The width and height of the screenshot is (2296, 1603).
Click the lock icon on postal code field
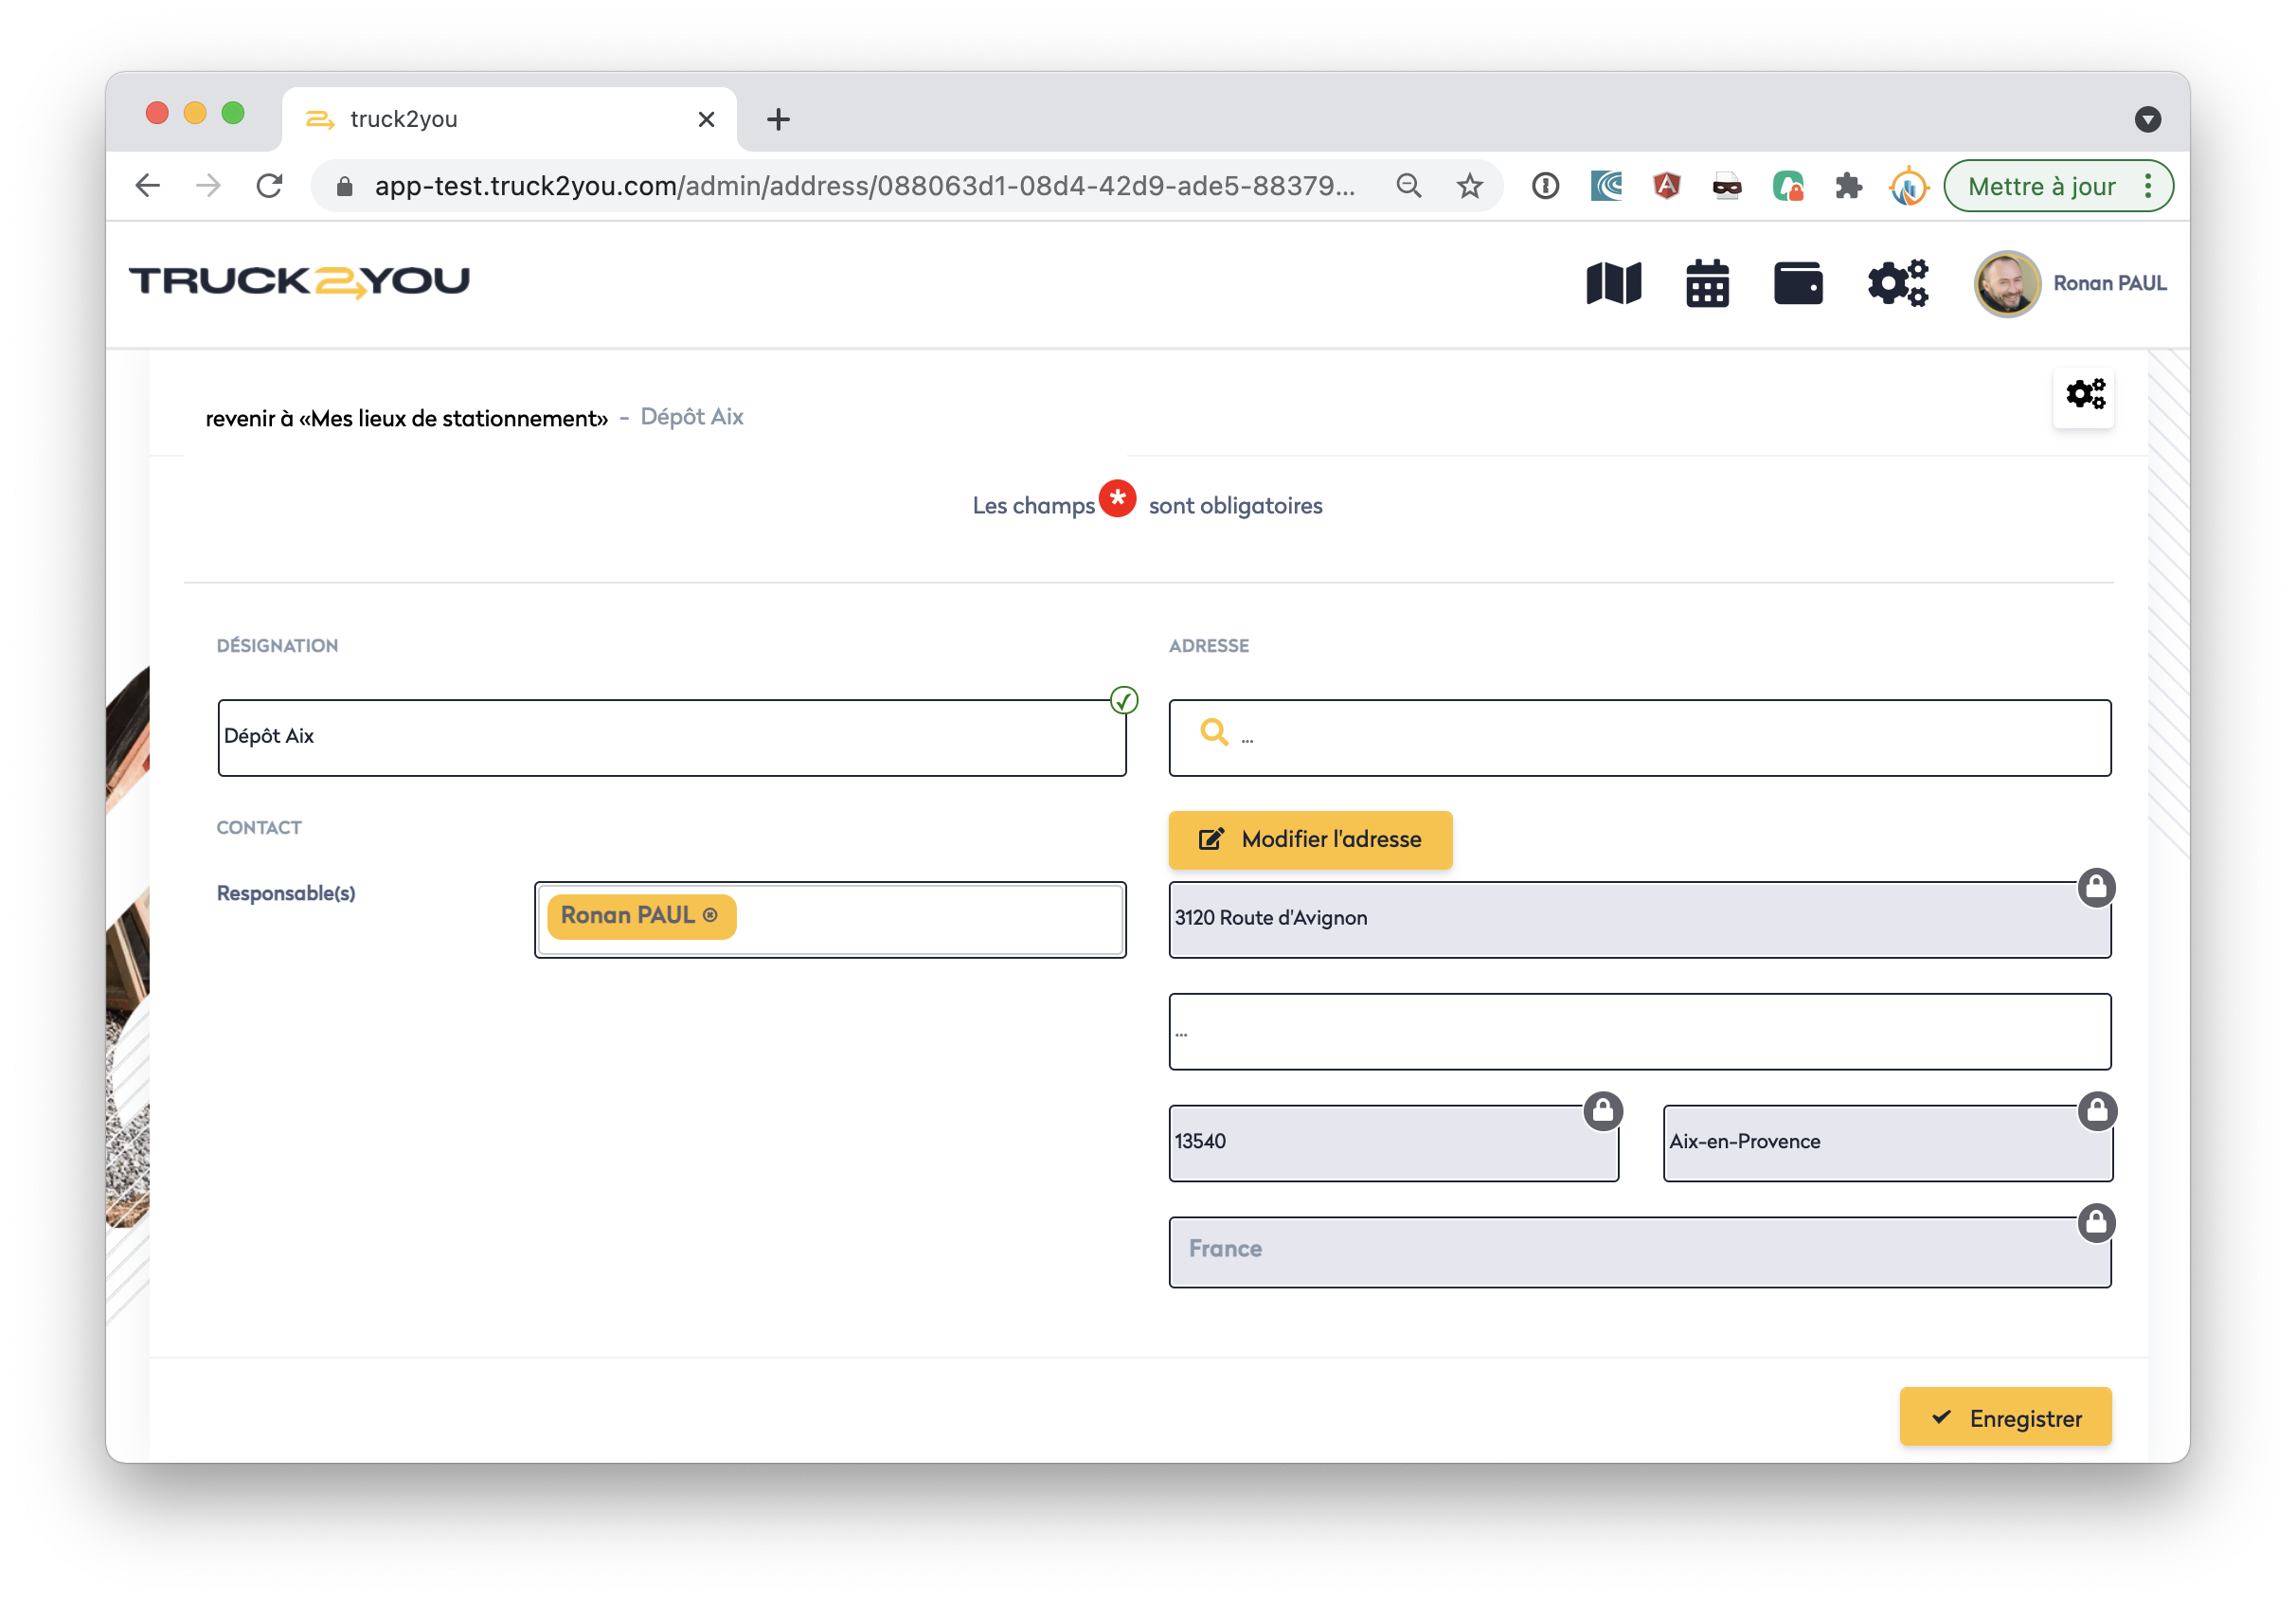pos(1602,1111)
